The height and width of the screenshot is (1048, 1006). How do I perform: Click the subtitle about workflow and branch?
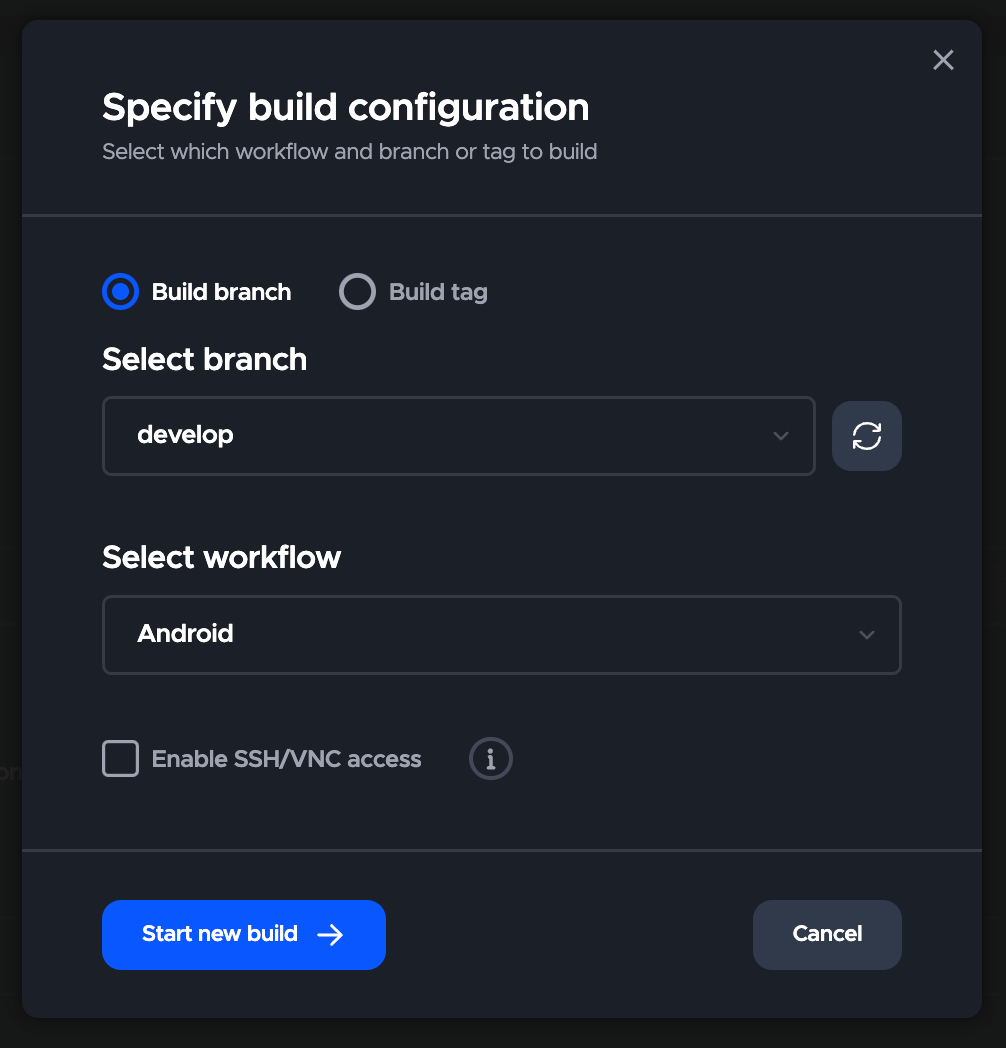[350, 152]
